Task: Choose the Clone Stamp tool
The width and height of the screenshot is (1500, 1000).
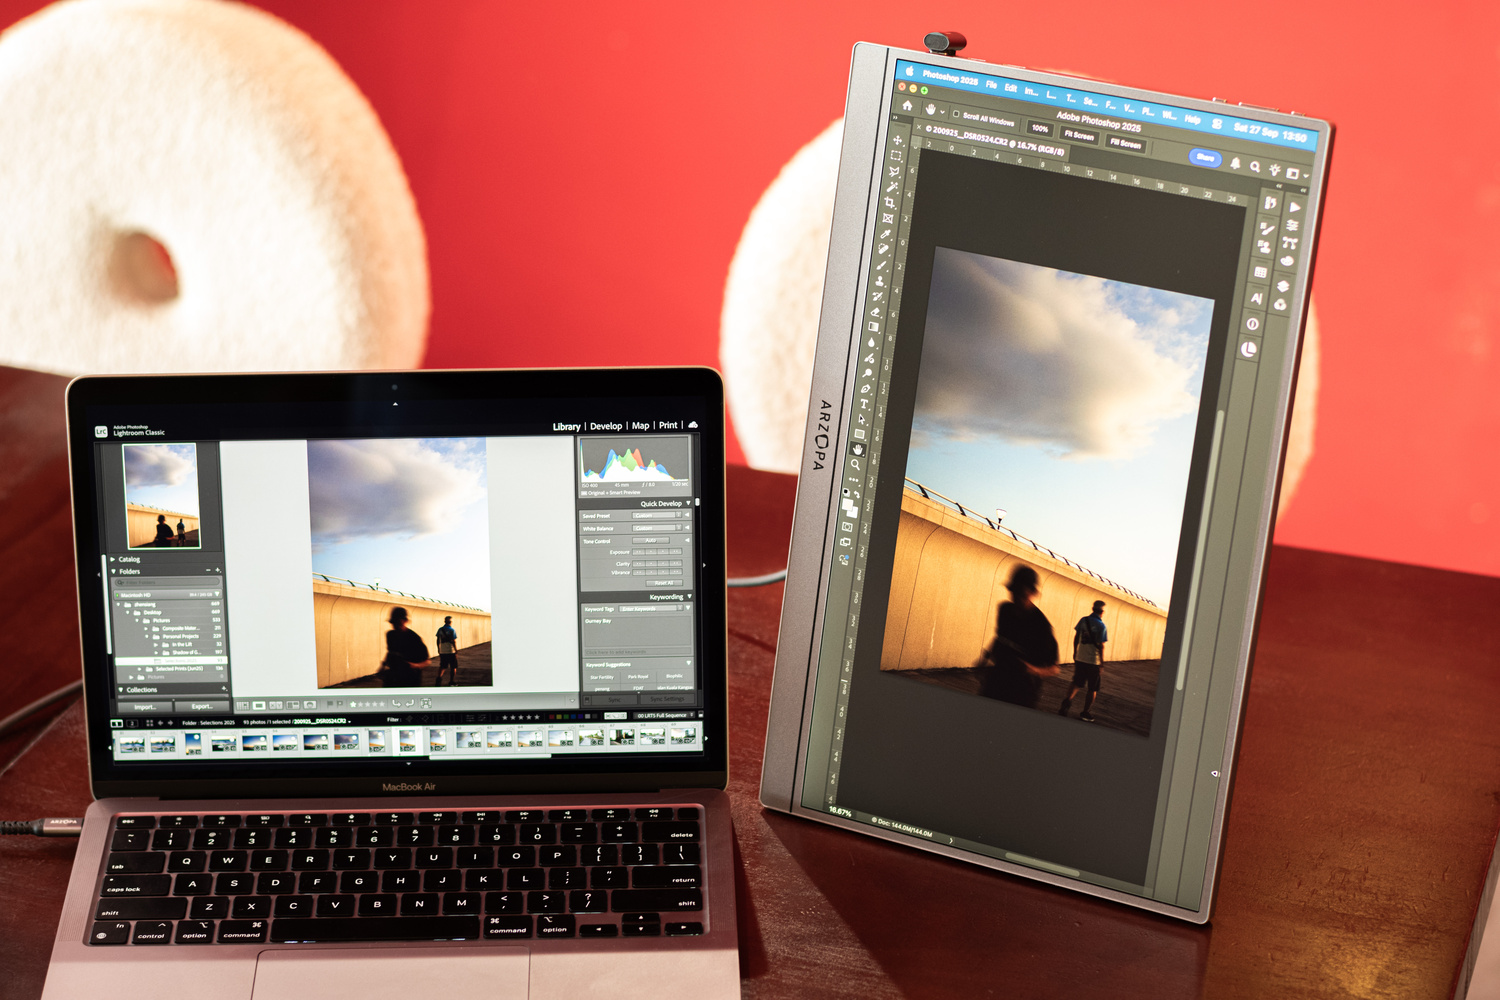Action: tap(880, 281)
